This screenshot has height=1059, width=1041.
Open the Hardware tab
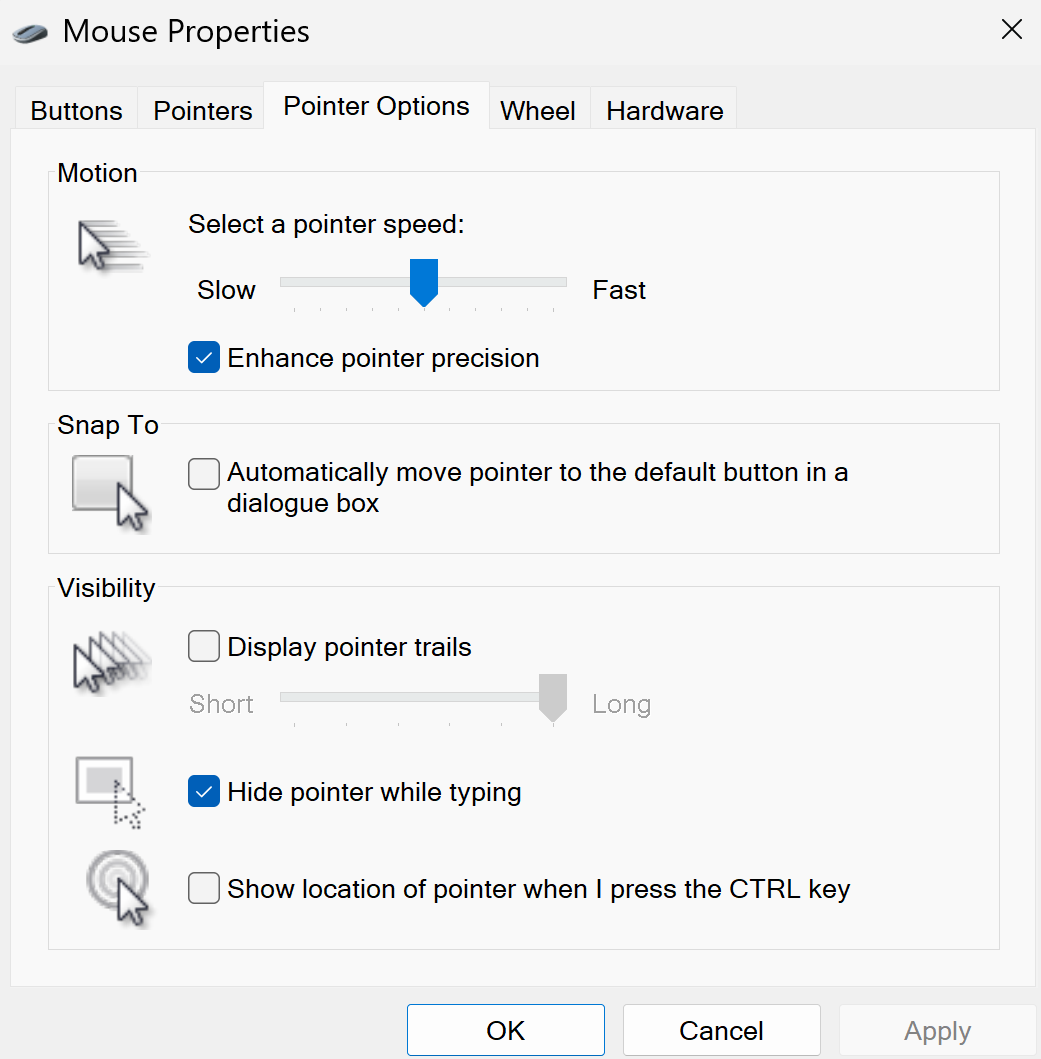[664, 109]
